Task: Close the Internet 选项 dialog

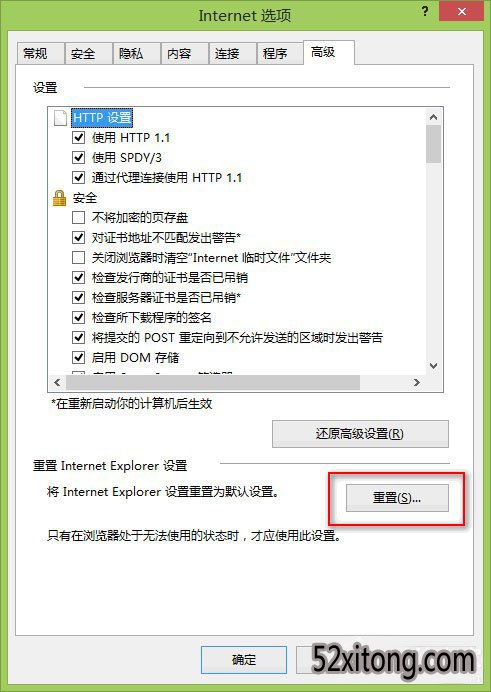Action: pyautogui.click(x=461, y=12)
